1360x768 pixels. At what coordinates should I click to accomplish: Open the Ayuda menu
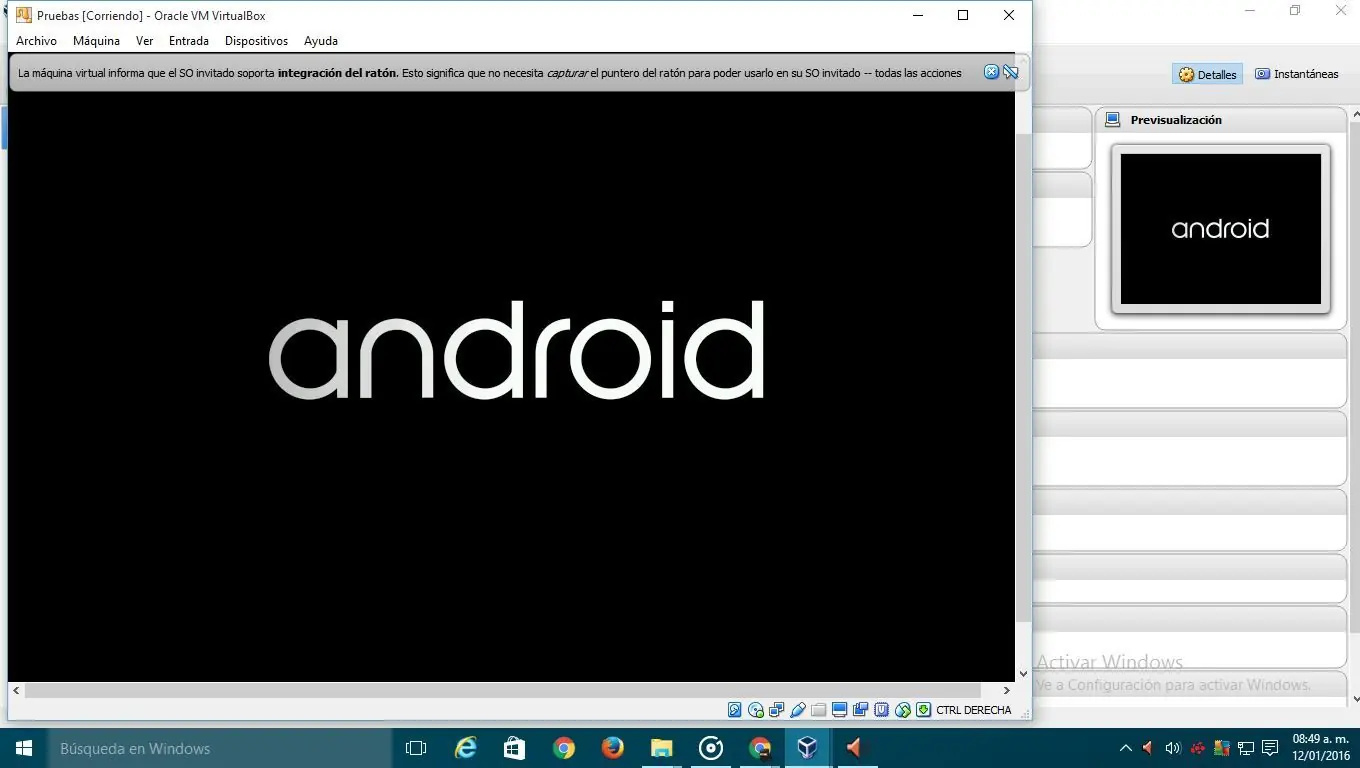click(x=321, y=41)
